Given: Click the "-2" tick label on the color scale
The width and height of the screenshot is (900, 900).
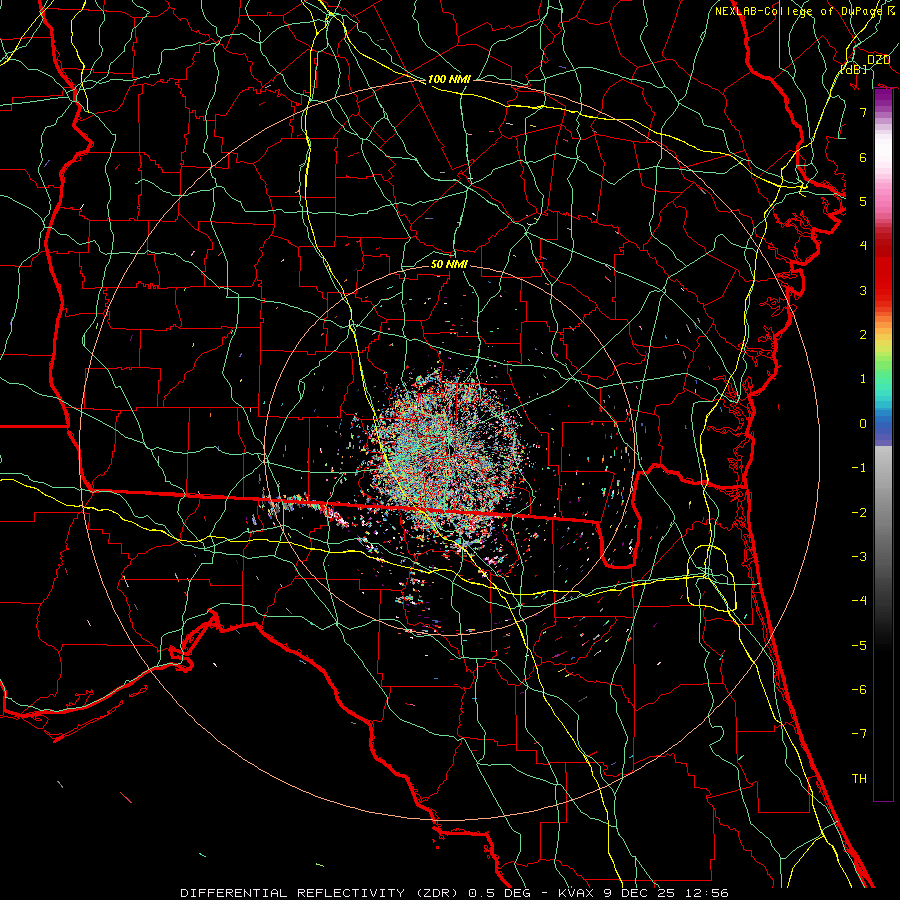Looking at the screenshot, I should [x=859, y=513].
